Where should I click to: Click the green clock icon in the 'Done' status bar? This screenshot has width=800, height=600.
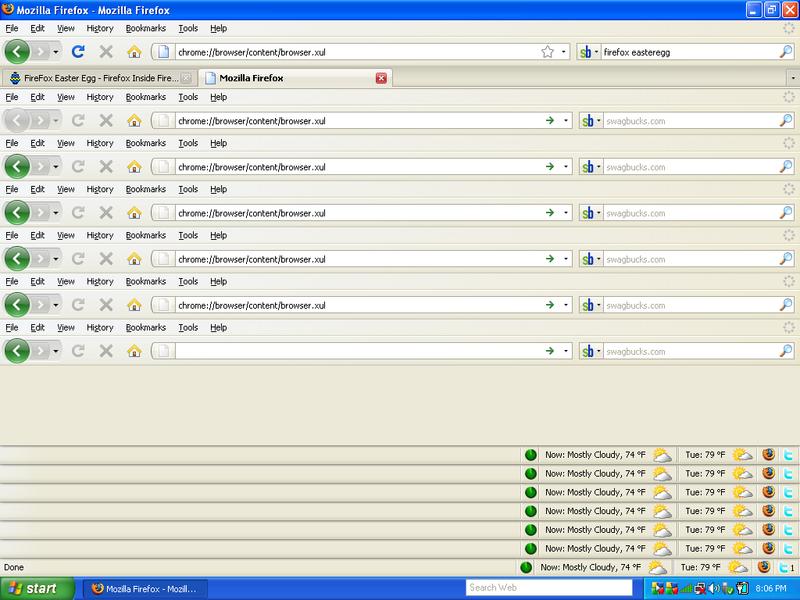tap(525, 567)
